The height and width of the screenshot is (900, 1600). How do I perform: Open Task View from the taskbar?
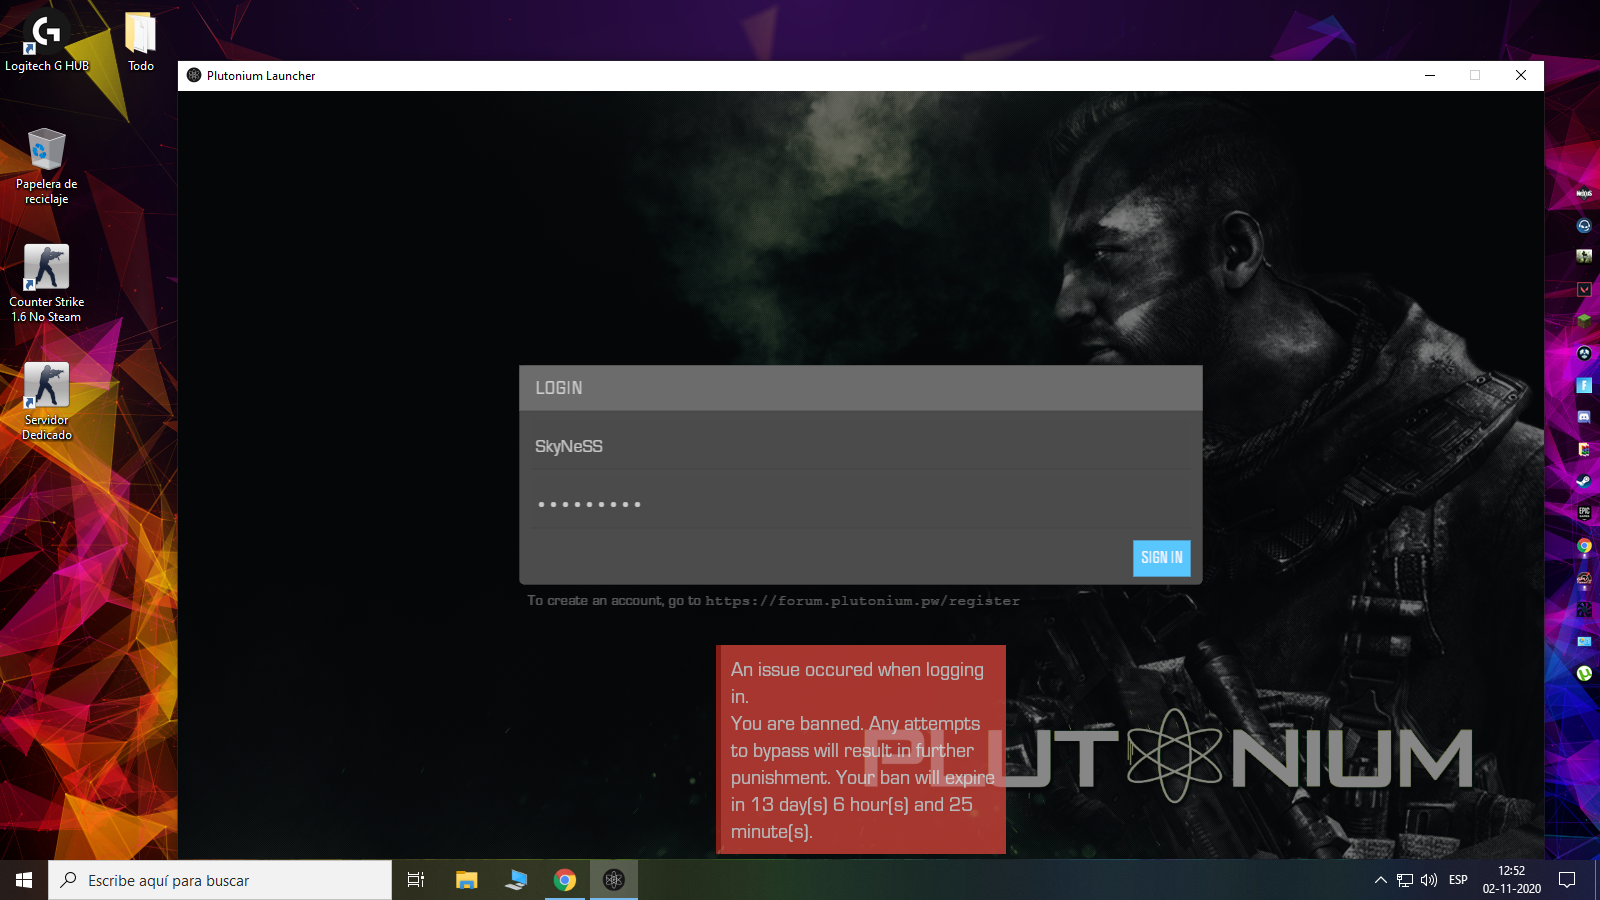tap(416, 880)
